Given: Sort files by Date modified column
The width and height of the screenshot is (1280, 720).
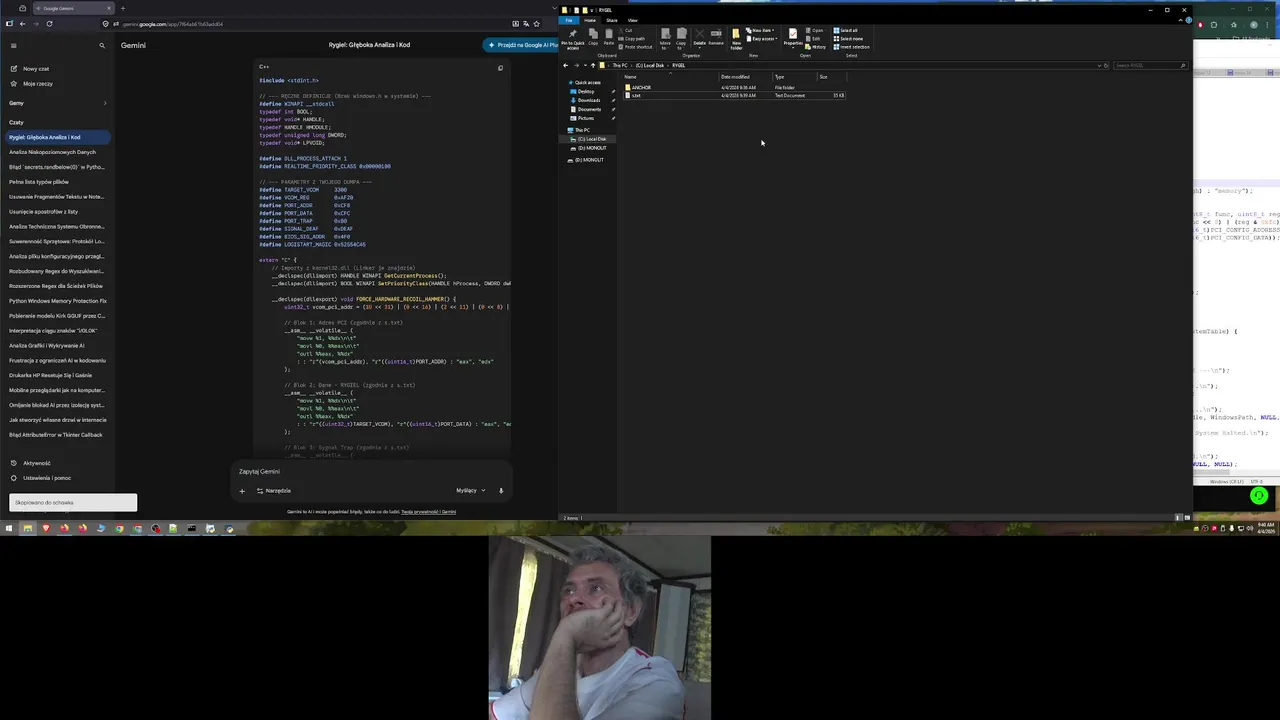Looking at the screenshot, I should point(735,77).
